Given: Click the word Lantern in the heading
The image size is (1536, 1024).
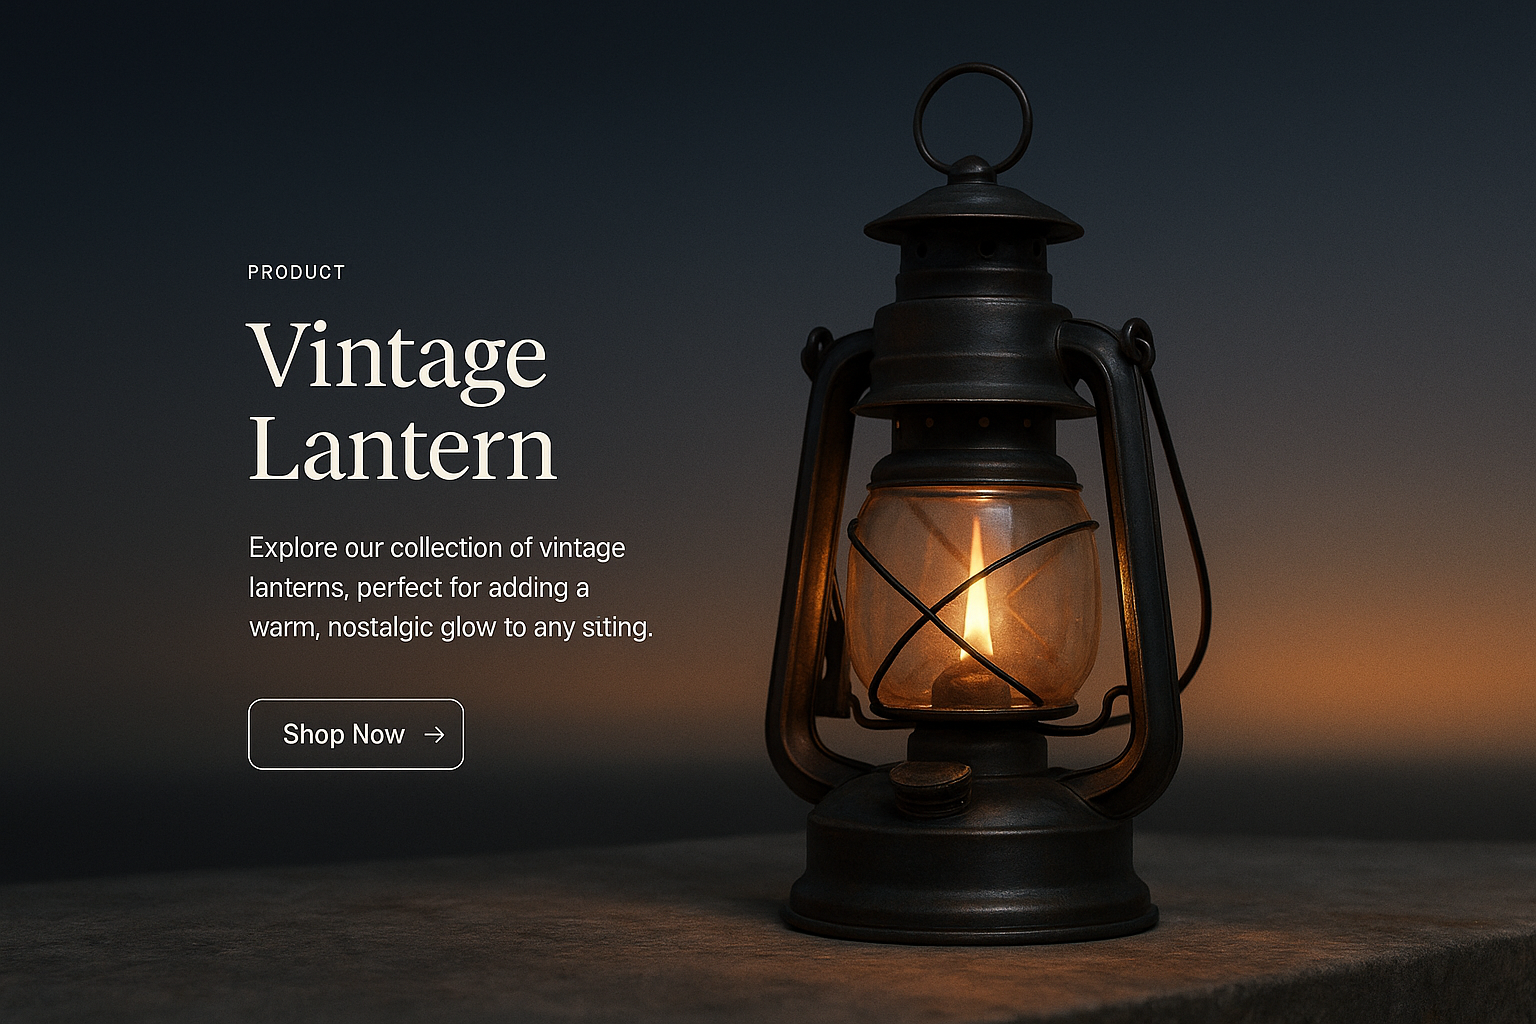Looking at the screenshot, I should (402, 448).
